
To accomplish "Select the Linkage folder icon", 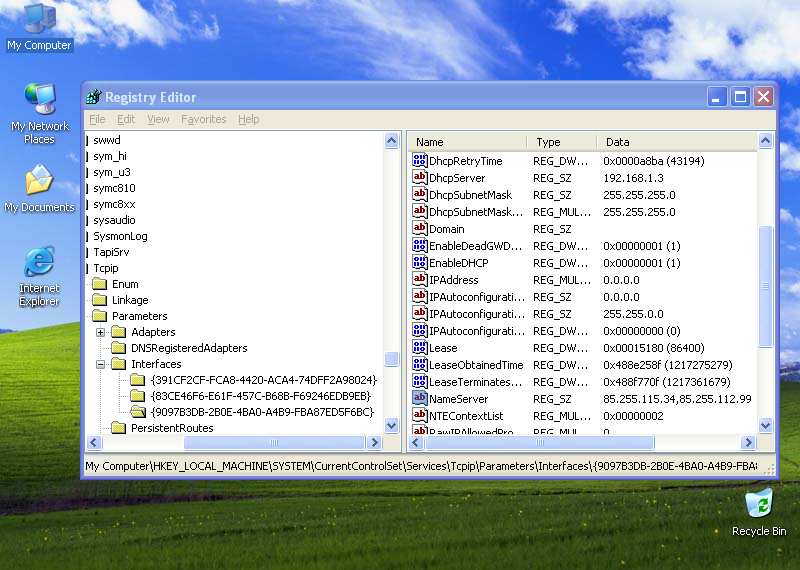I will pyautogui.click(x=99, y=300).
